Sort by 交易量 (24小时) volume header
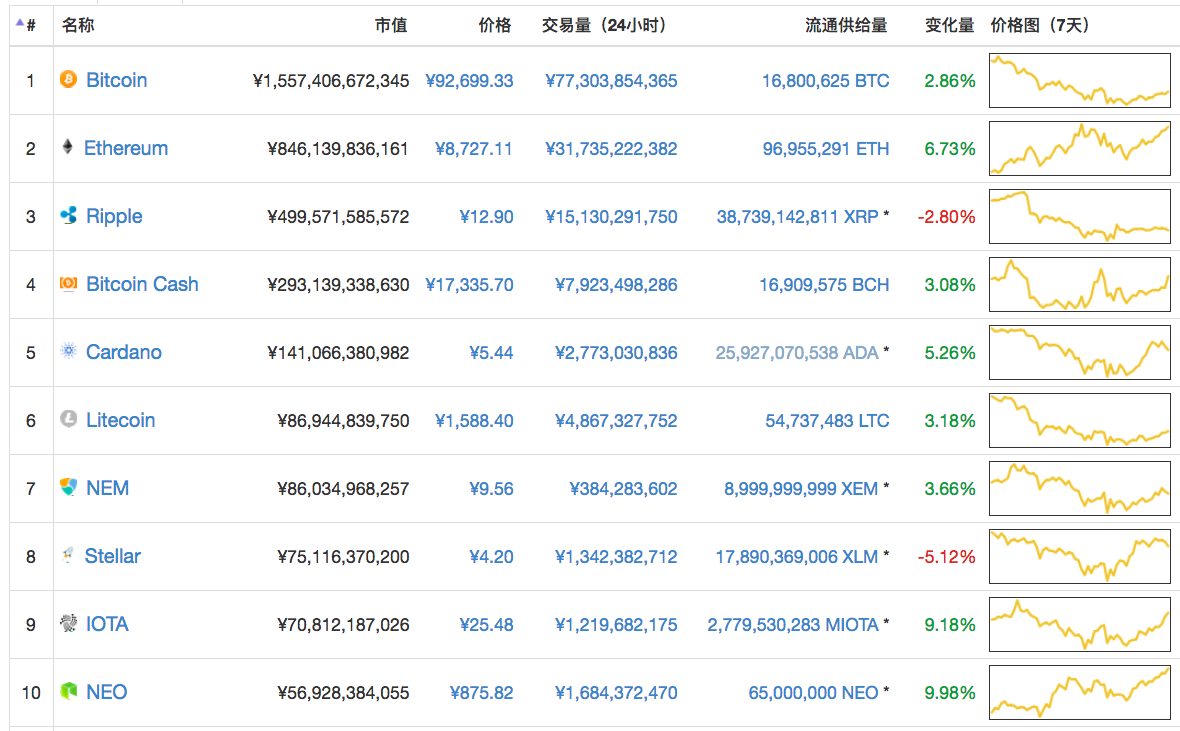This screenshot has height=731, width=1180. (604, 25)
